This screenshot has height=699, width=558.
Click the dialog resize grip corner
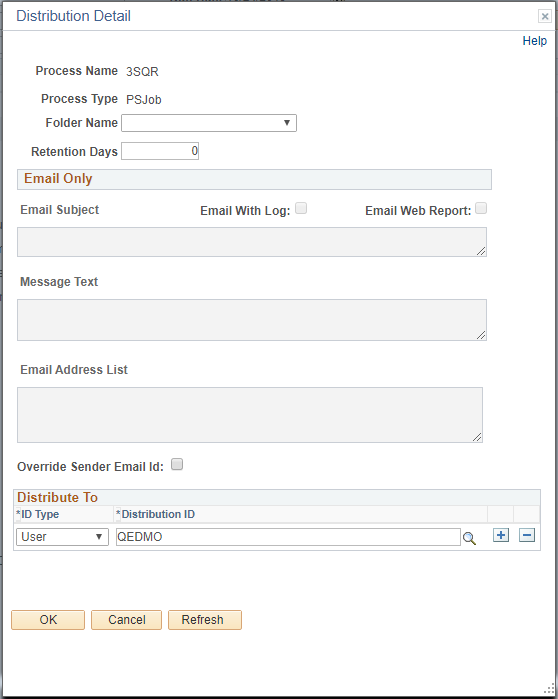click(549, 689)
